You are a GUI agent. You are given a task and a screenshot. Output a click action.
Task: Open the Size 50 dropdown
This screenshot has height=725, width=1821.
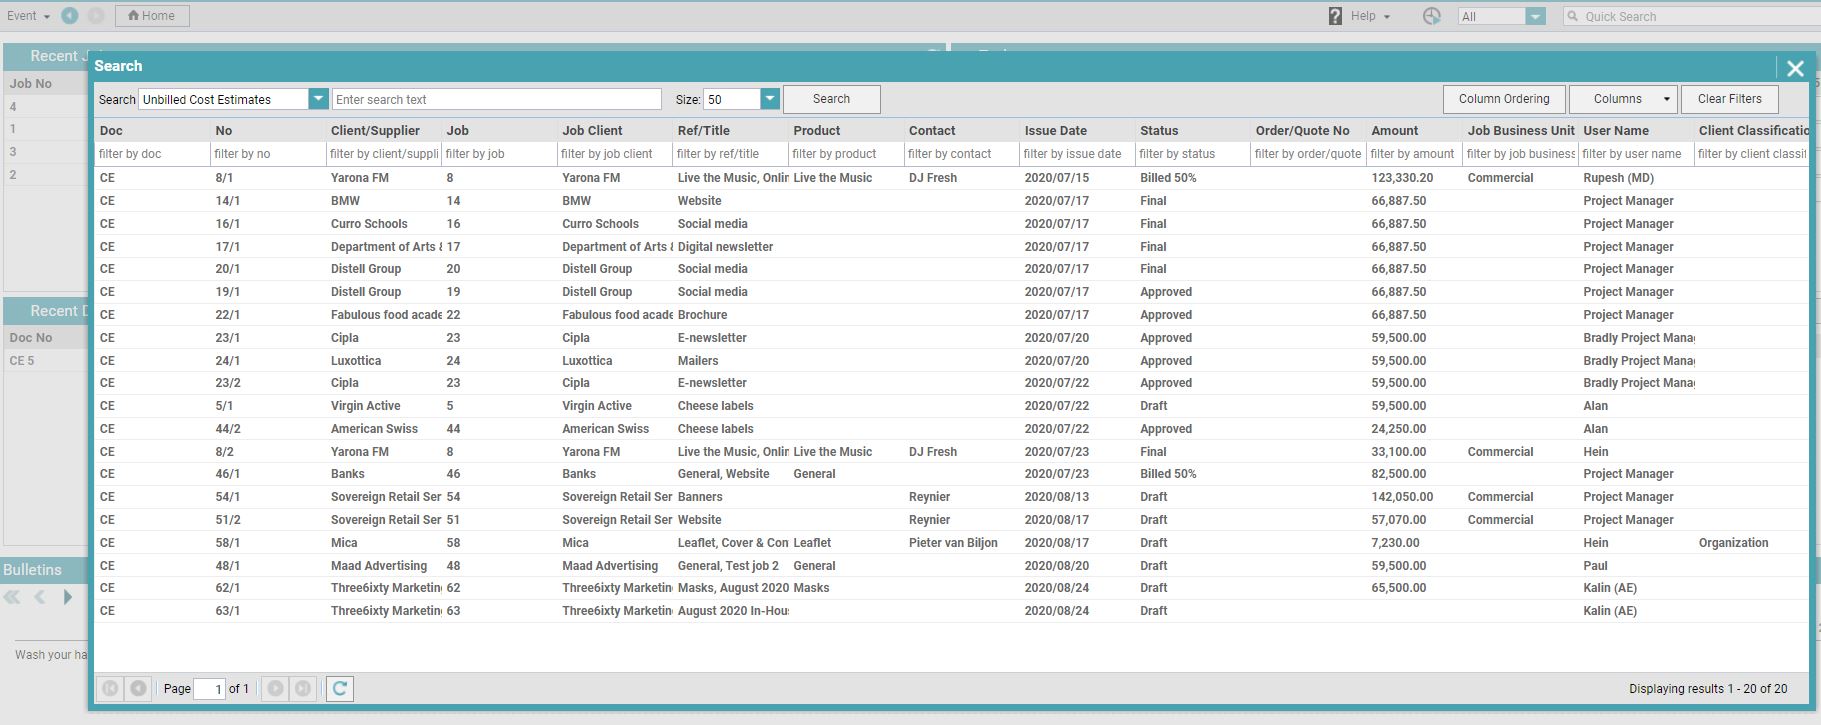(x=769, y=99)
